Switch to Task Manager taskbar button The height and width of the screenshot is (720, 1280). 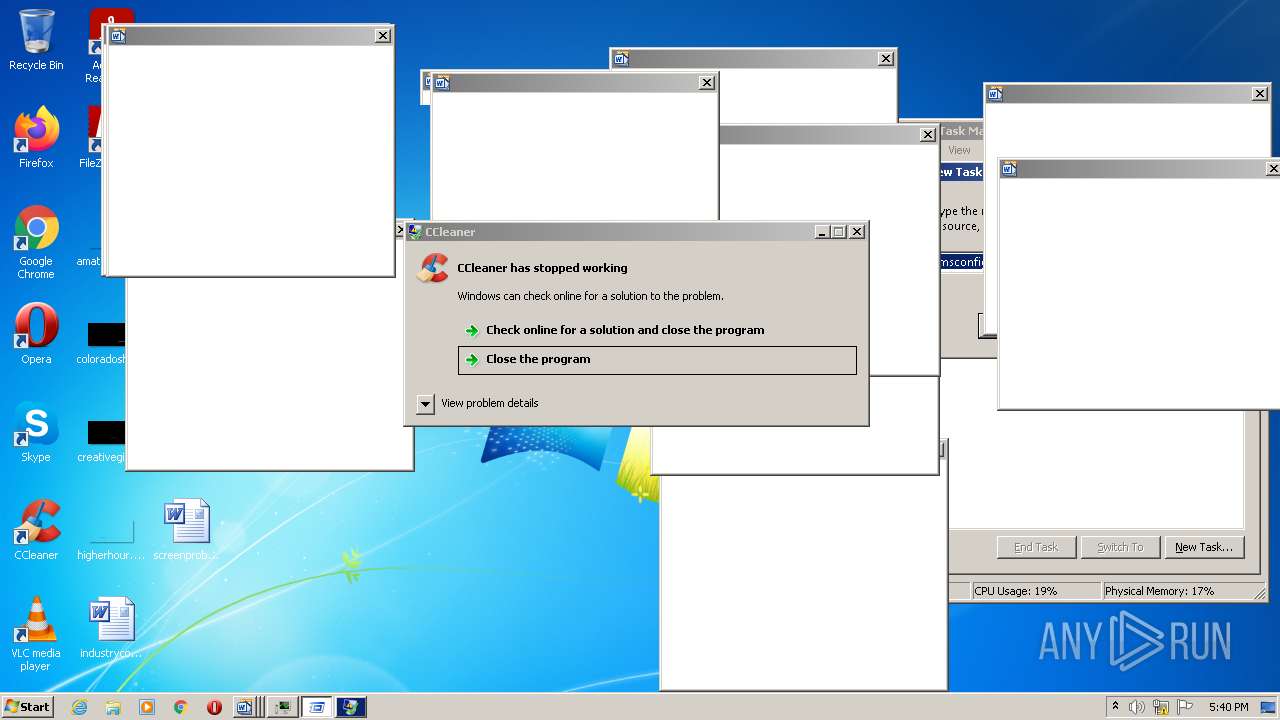(283, 707)
